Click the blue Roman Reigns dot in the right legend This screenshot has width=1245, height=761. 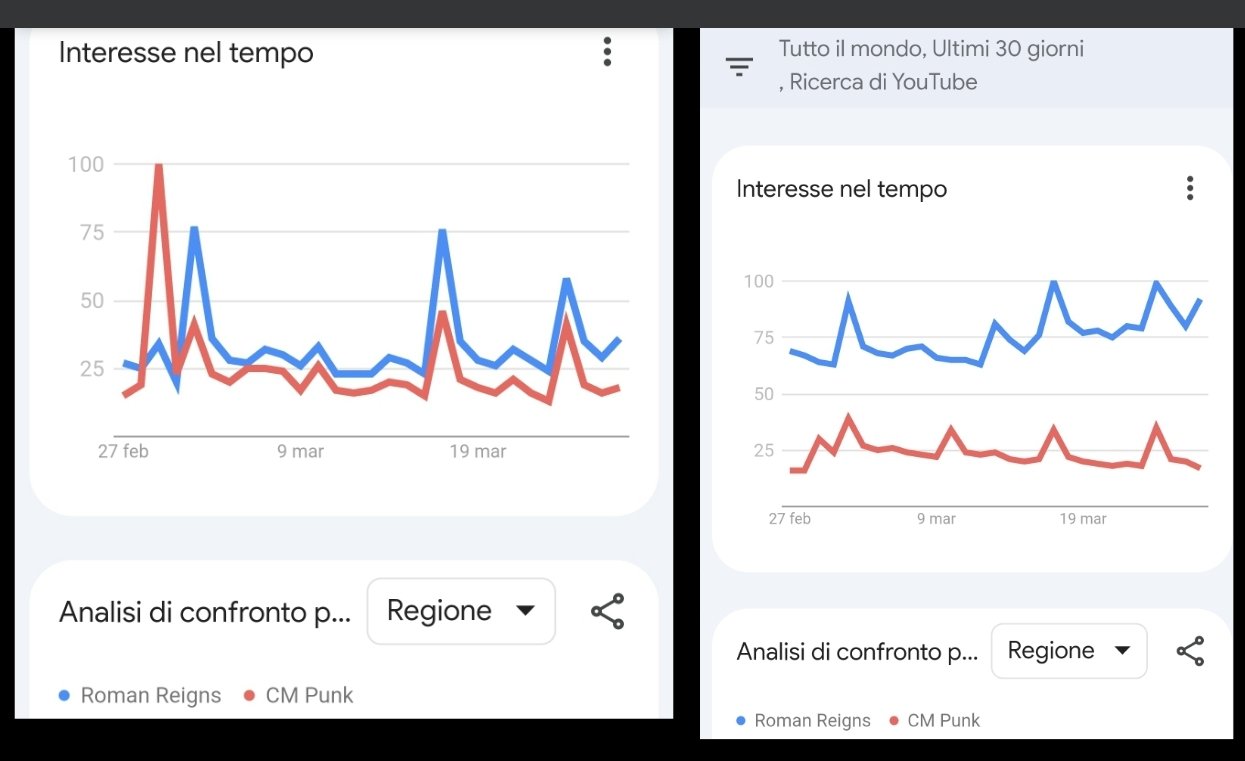point(741,720)
